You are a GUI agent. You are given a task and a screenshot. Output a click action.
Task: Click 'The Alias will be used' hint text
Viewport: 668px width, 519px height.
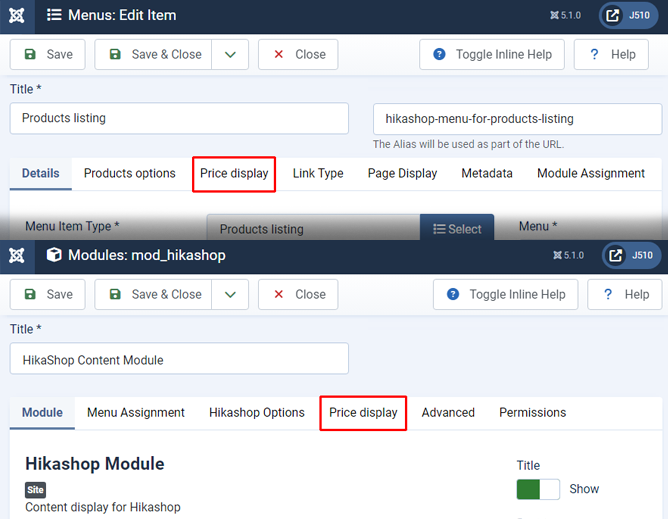tap(468, 144)
